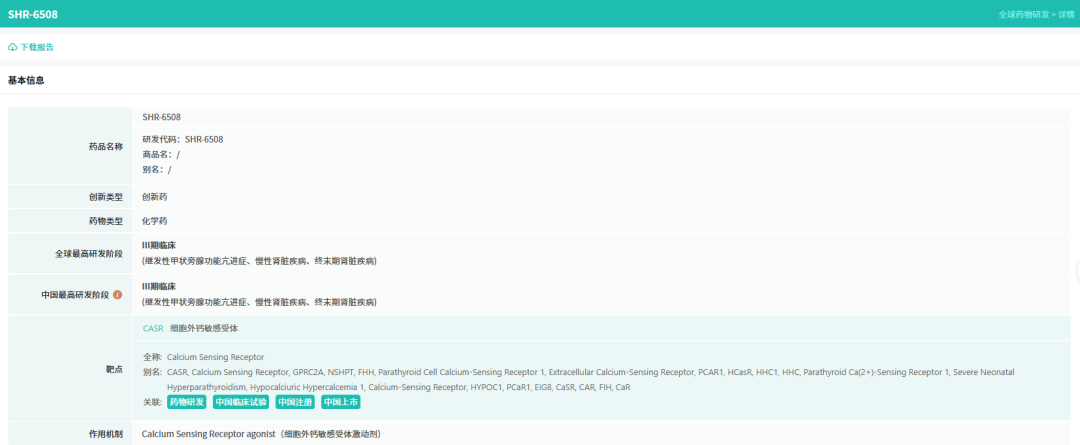Click the 研发代码：SHR-6508 text
Viewport: 1080px width, 445px height.
[x=183, y=139]
